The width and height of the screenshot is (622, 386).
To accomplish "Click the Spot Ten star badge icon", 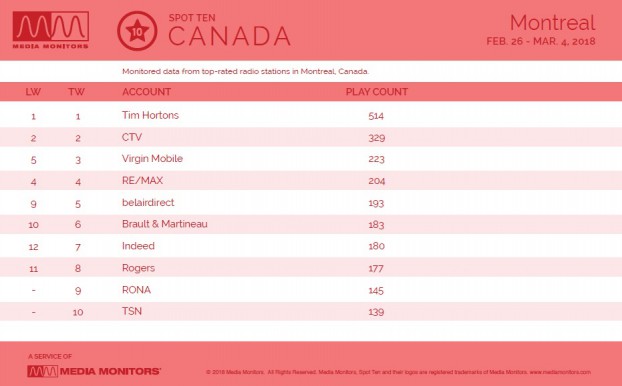I will click(137, 31).
